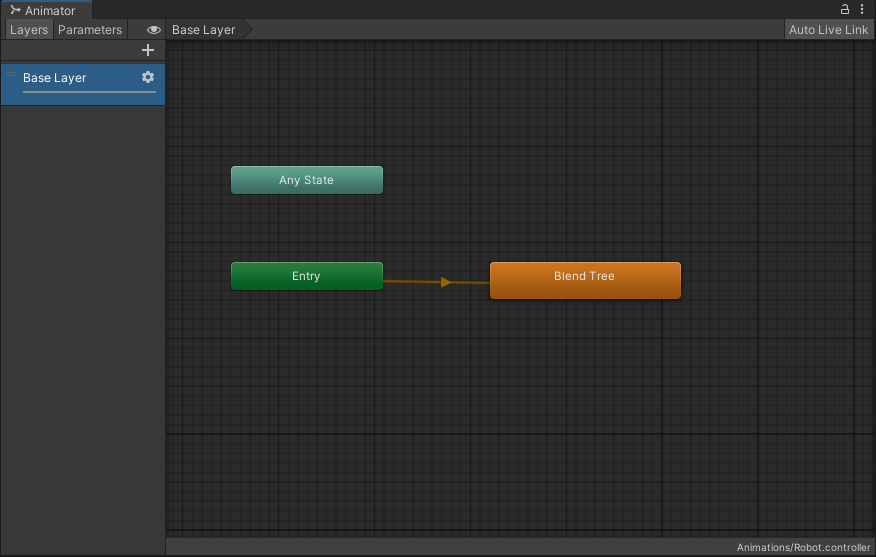Image resolution: width=876 pixels, height=557 pixels.
Task: Select the Entry node
Action: 307,276
